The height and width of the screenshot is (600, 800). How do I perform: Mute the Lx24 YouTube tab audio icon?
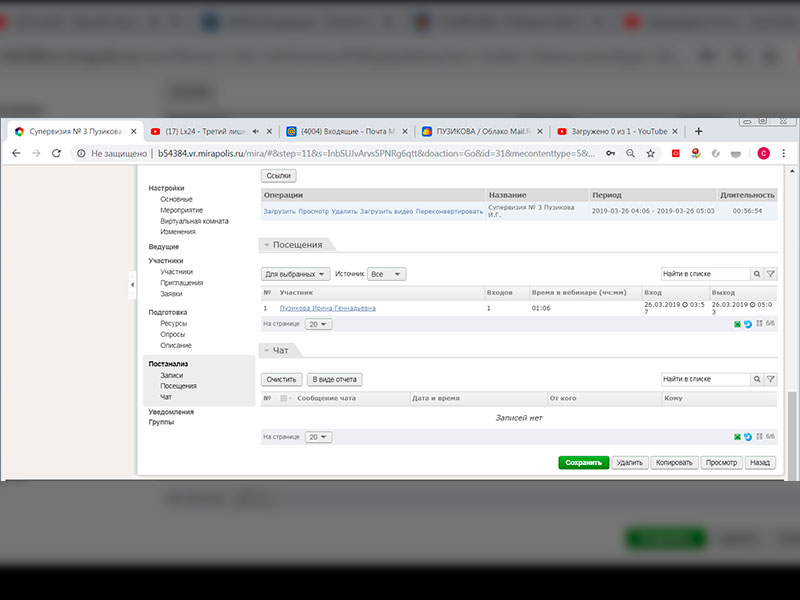tap(256, 131)
